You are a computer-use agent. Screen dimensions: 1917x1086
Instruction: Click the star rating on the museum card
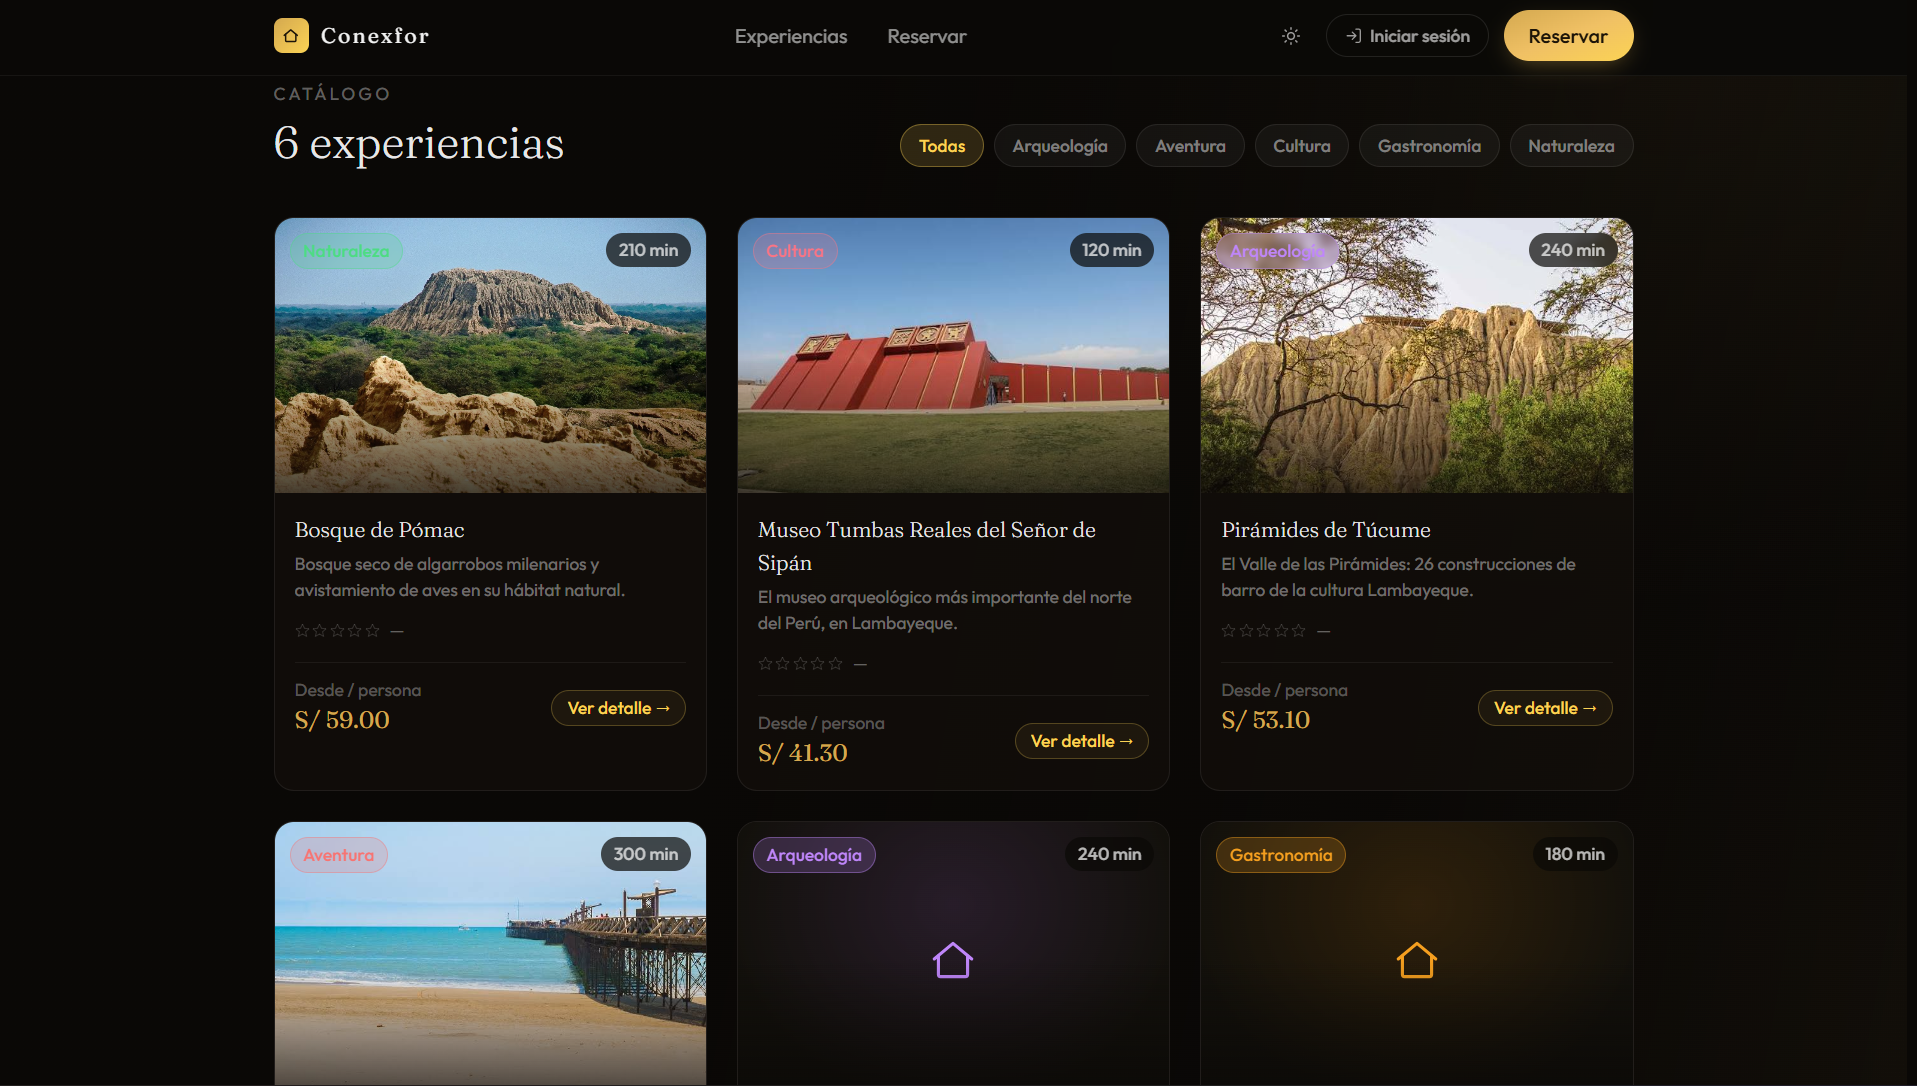[x=801, y=664]
